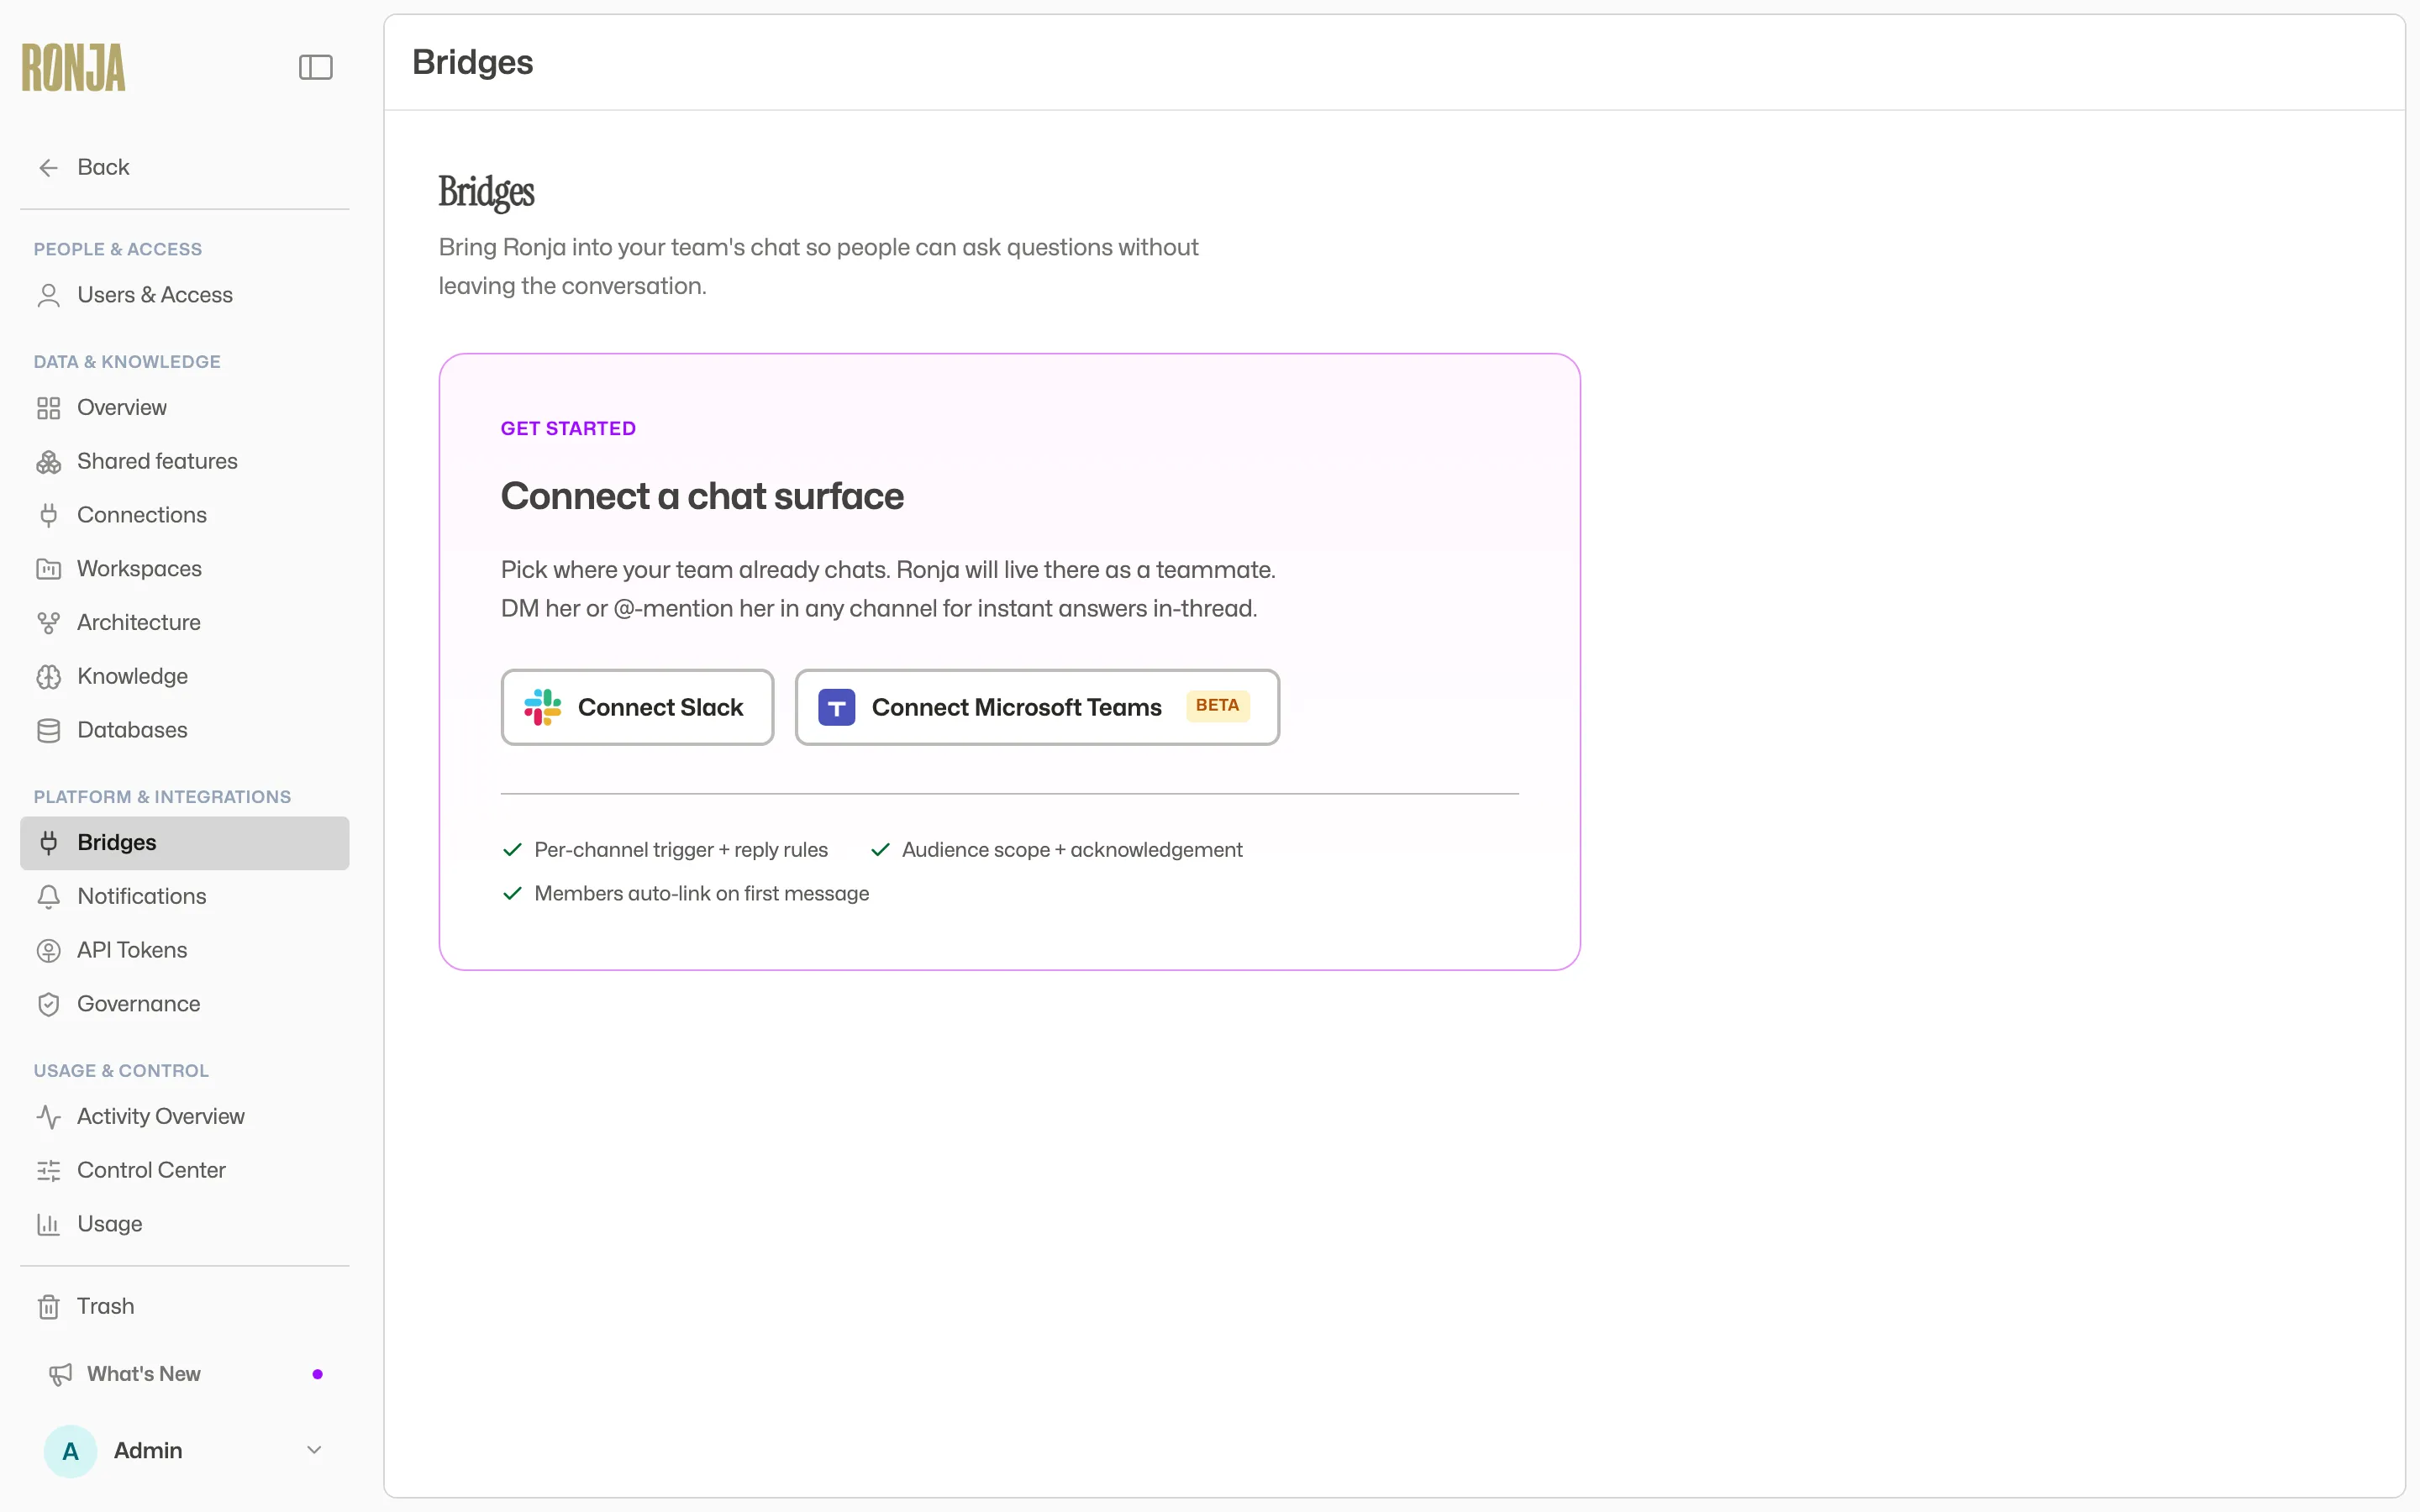
Task: Click 'Per-channel trigger + reply rules' text
Action: tap(681, 850)
